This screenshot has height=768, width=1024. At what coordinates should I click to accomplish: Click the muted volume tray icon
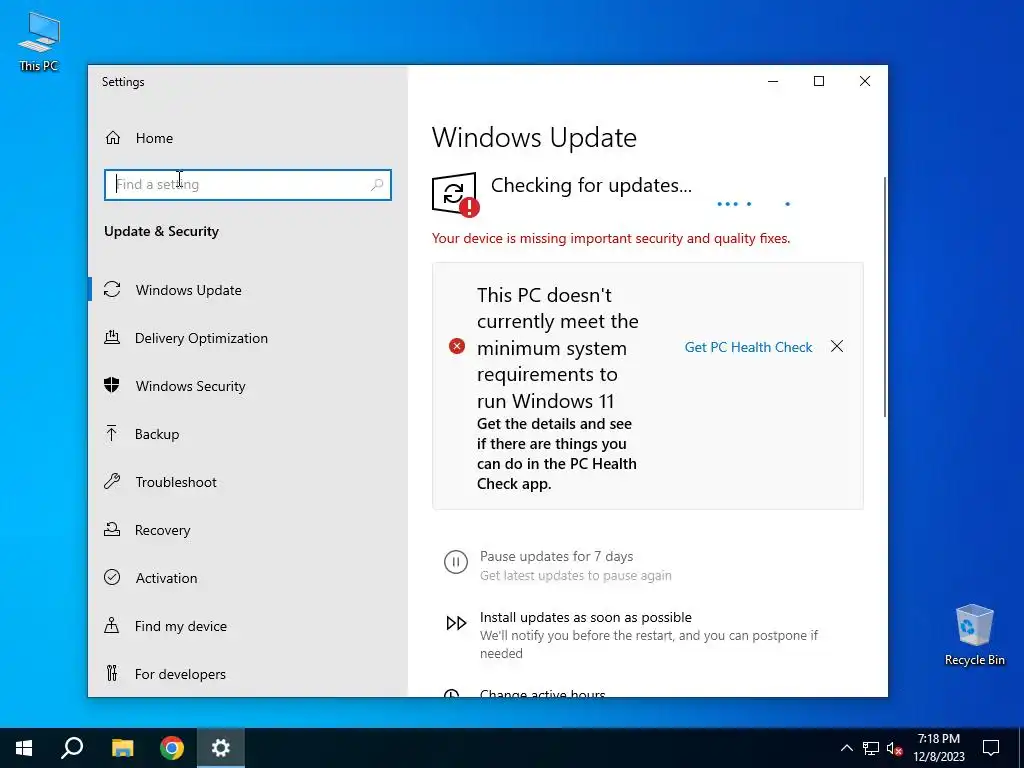click(x=895, y=748)
